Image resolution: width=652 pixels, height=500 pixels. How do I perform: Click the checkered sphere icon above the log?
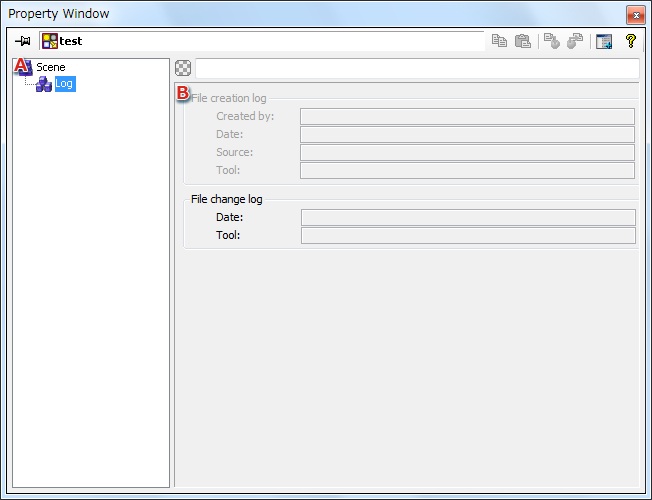[183, 68]
